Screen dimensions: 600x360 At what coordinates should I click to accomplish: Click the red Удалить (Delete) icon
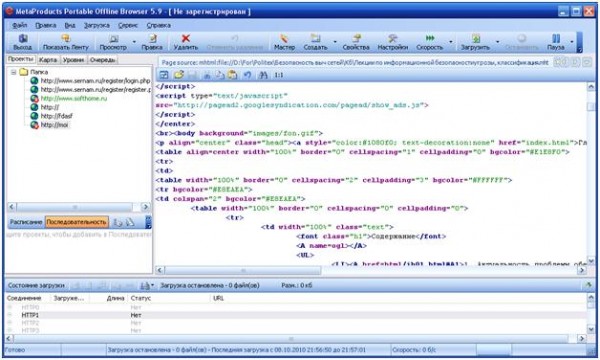[186, 38]
